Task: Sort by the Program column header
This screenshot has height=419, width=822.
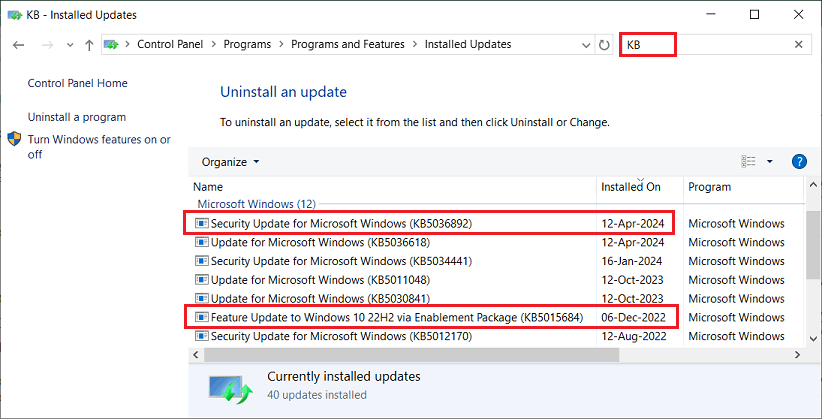Action: click(x=743, y=187)
